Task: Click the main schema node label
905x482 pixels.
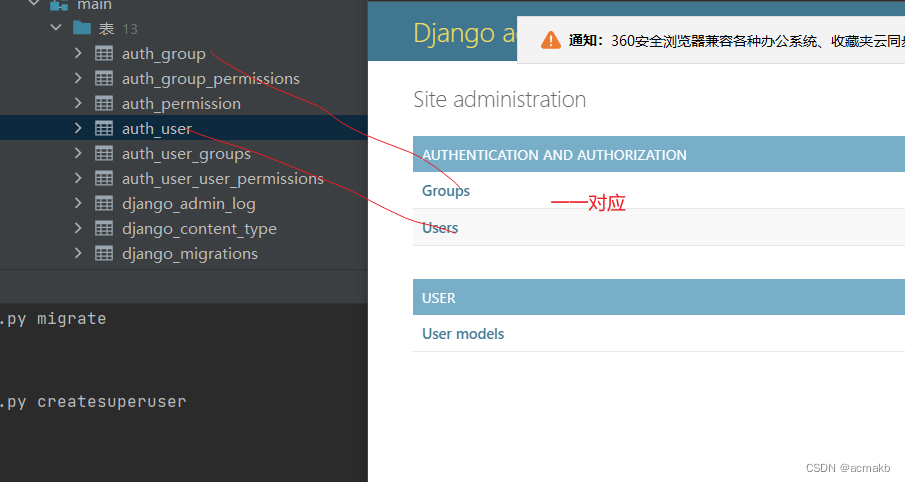Action: (x=95, y=5)
